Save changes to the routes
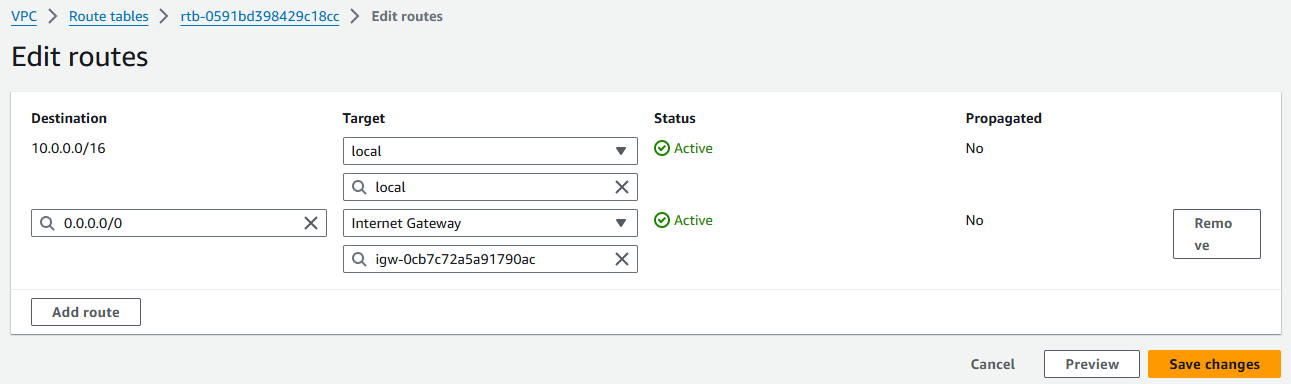The image size is (1291, 384). point(1214,364)
